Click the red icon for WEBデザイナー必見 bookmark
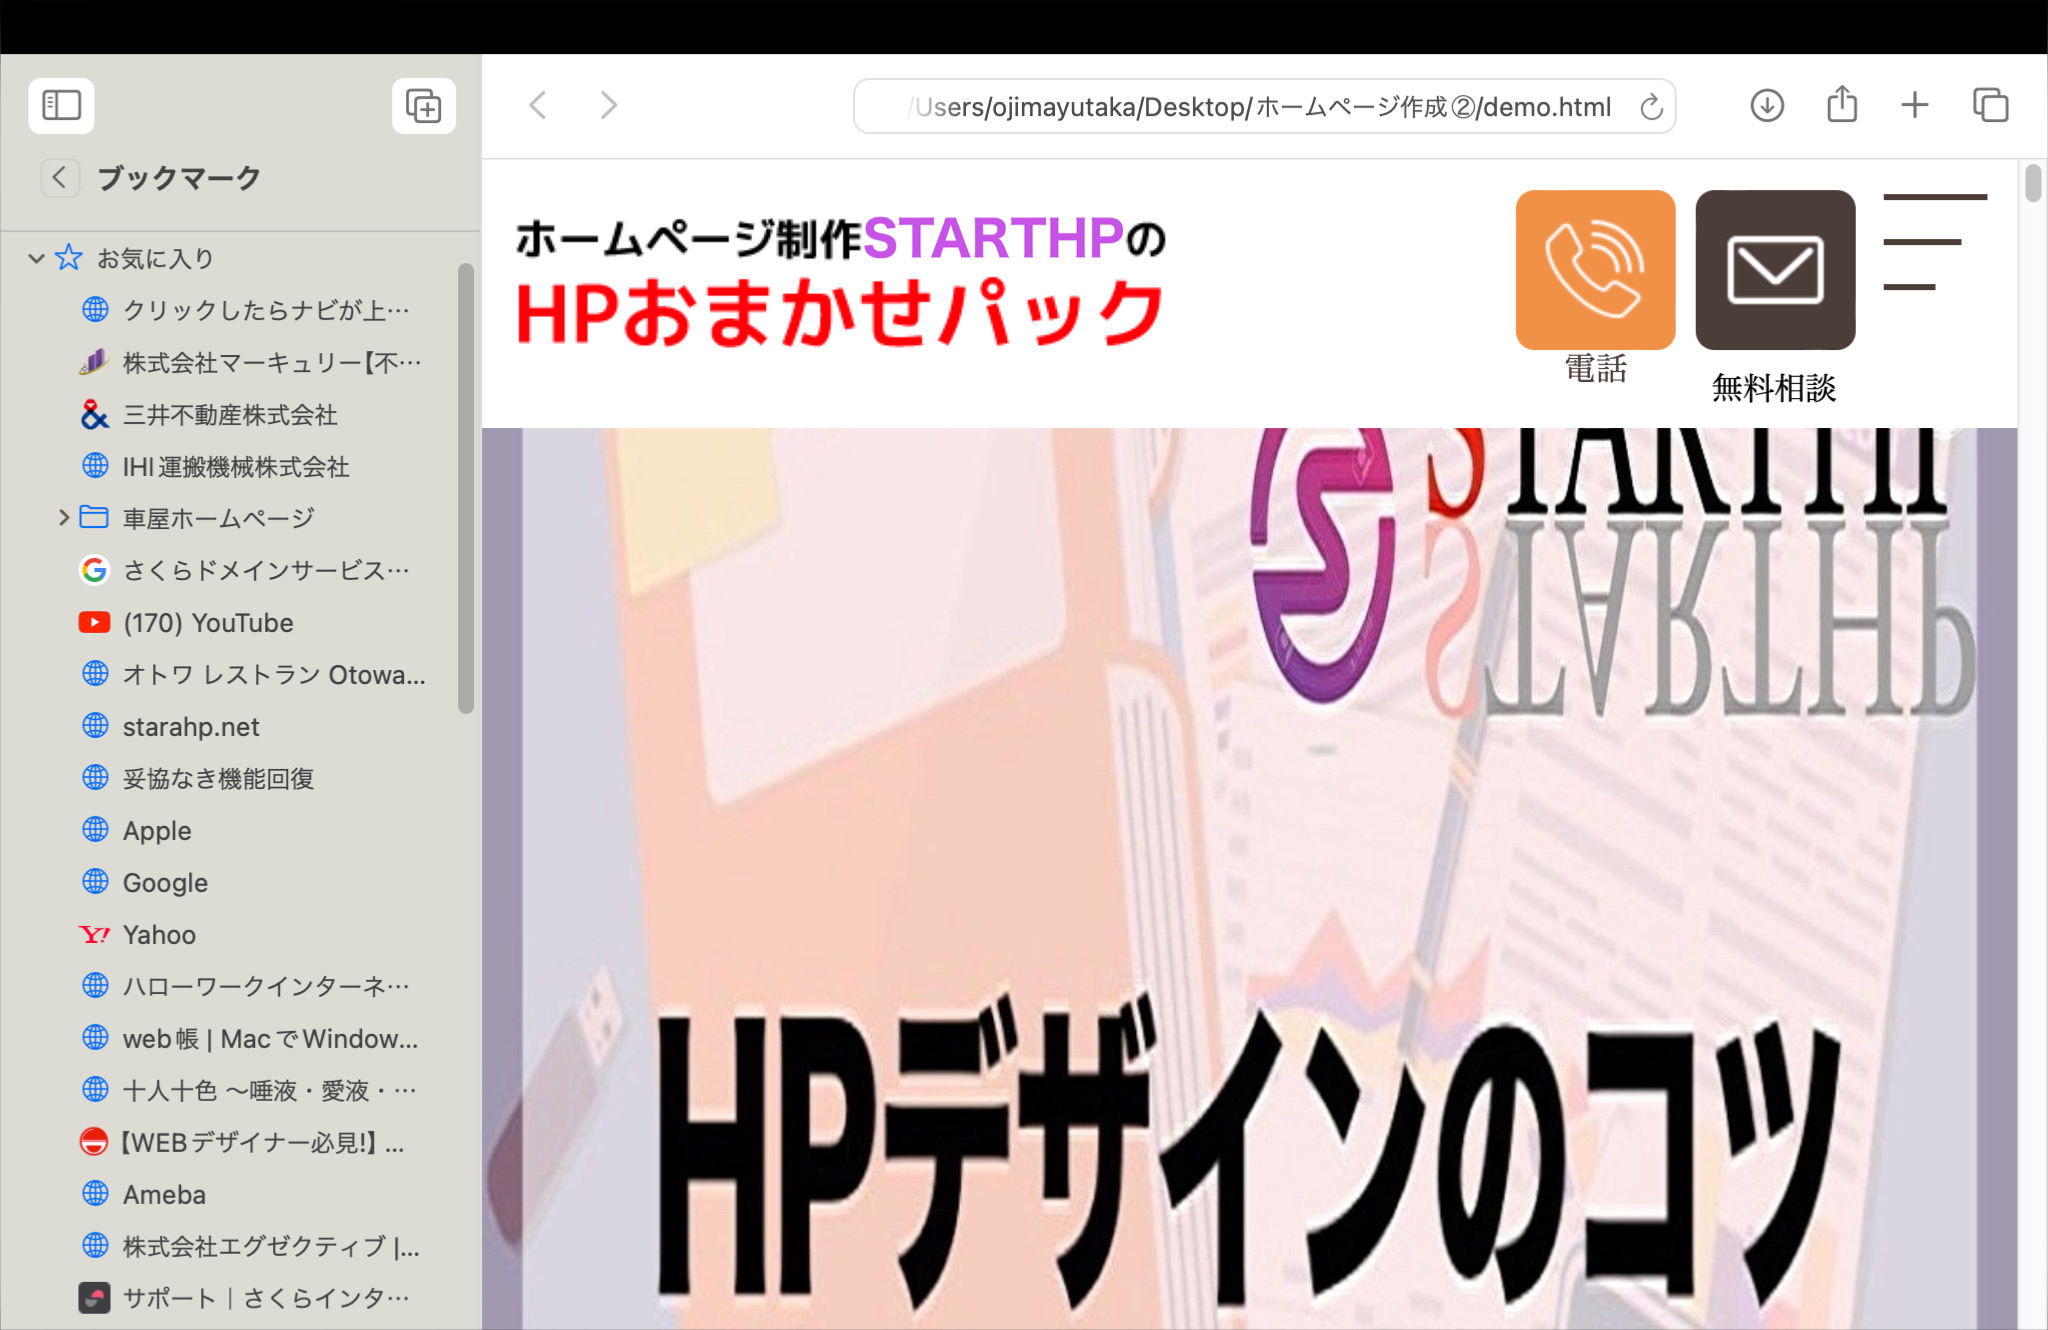This screenshot has height=1330, width=2048. pos(94,1142)
